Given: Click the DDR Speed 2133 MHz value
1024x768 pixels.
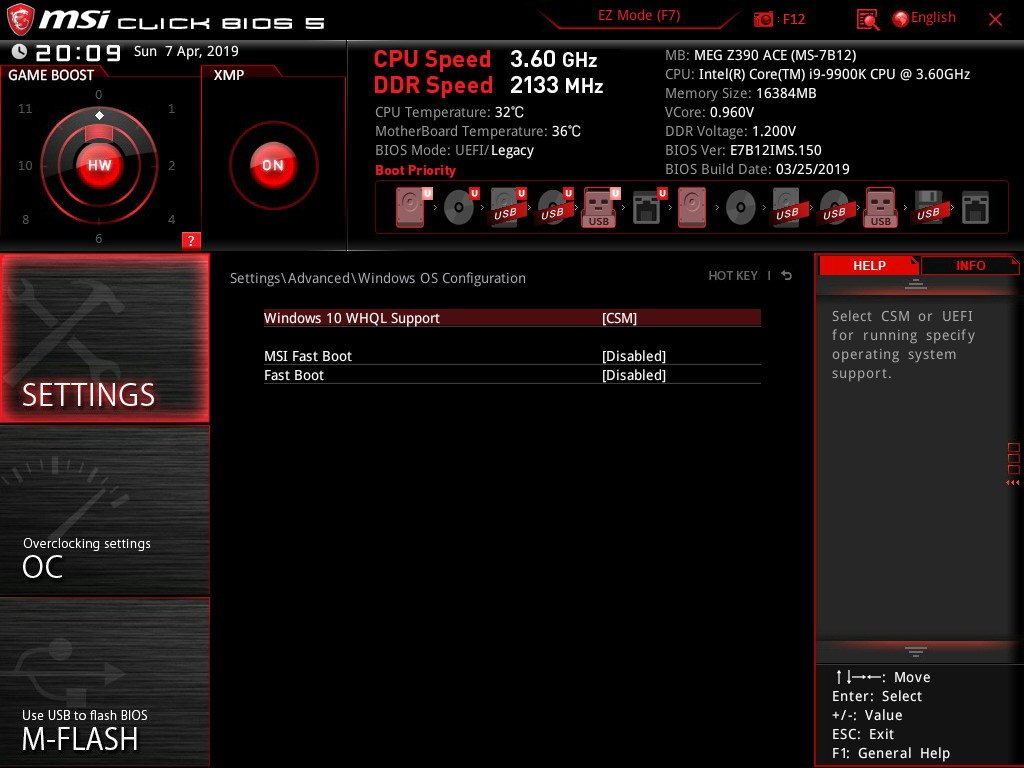Looking at the screenshot, I should coord(556,85).
